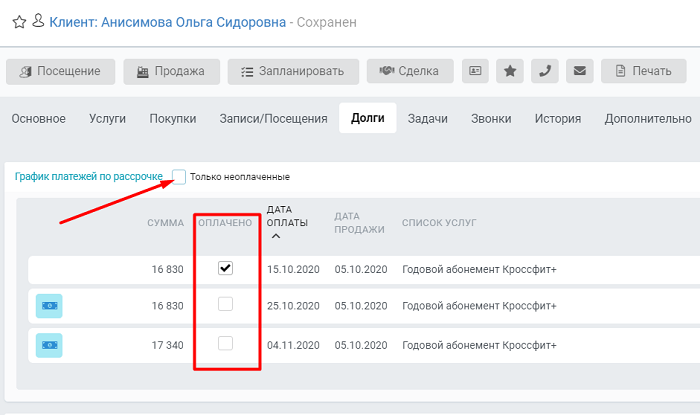Select the Долги tab
700x415 pixels.
[x=367, y=118]
